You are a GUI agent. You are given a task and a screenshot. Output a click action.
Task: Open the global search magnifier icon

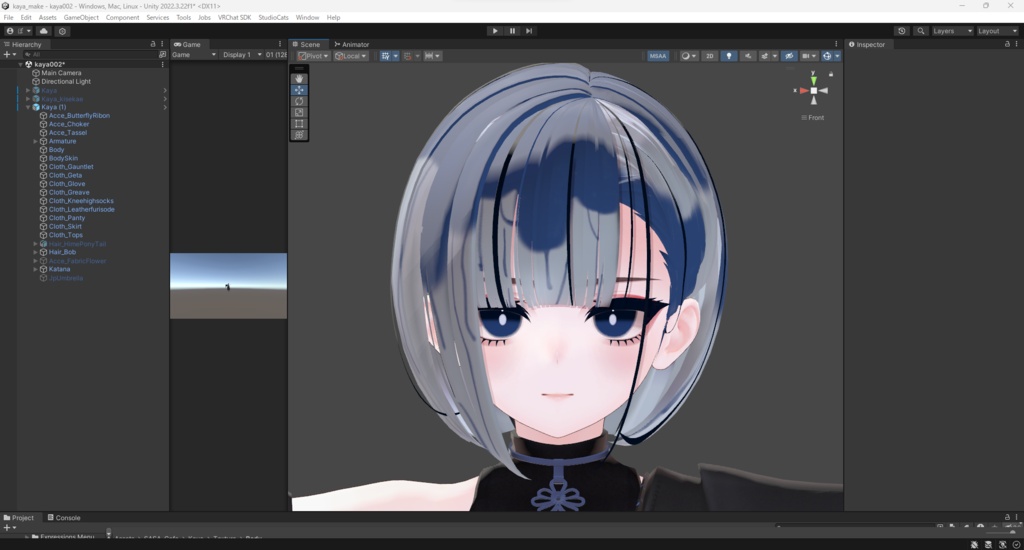[921, 31]
